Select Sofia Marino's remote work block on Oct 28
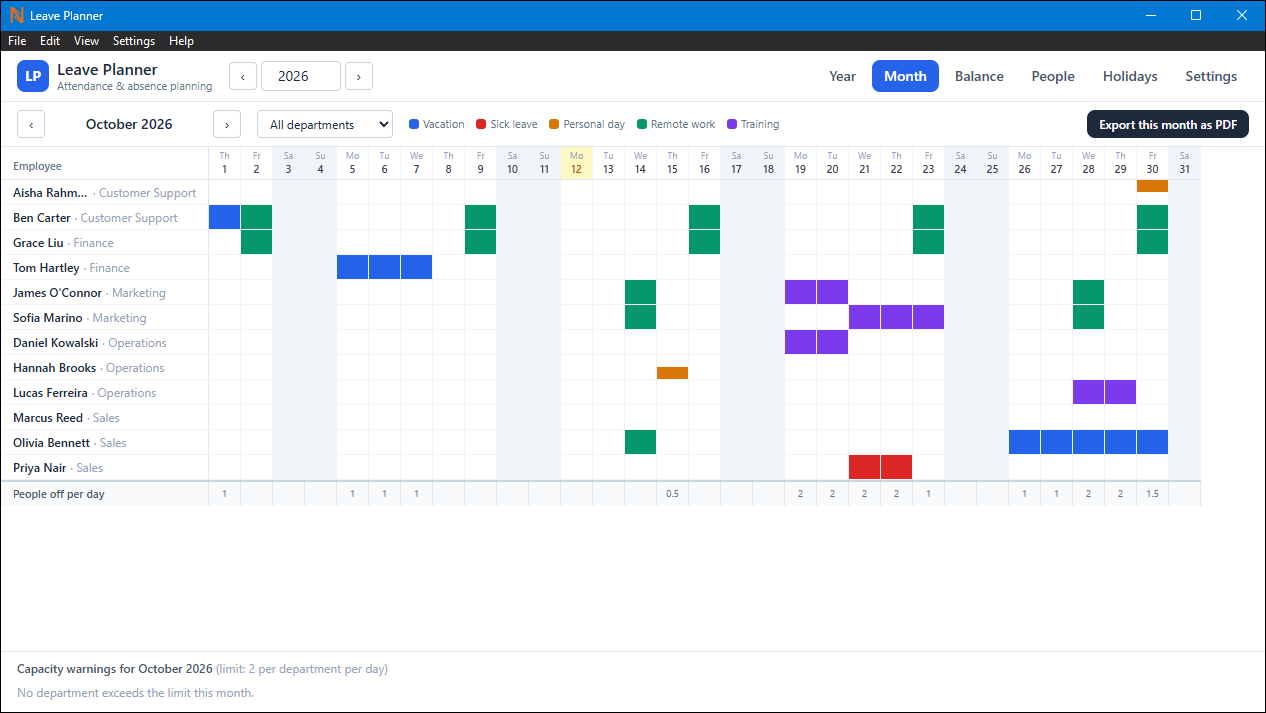Viewport: 1266px width, 713px height. (1089, 317)
